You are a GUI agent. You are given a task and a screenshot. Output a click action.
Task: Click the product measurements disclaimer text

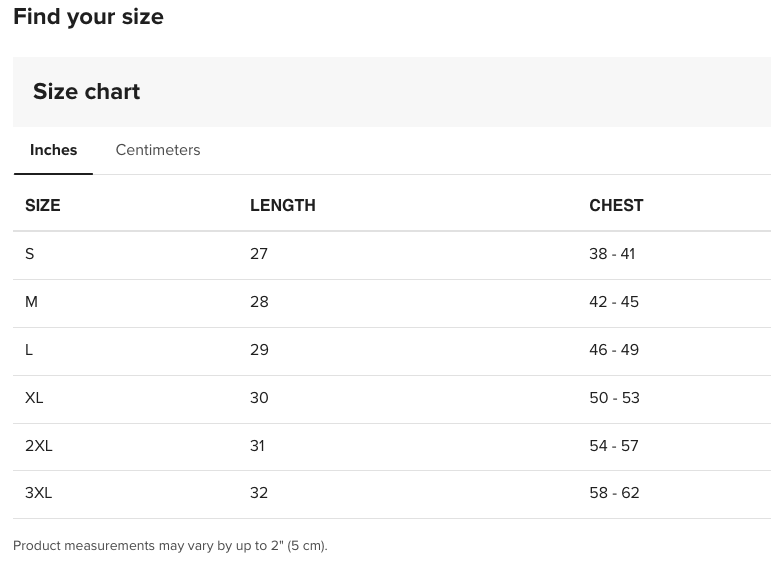pos(170,546)
